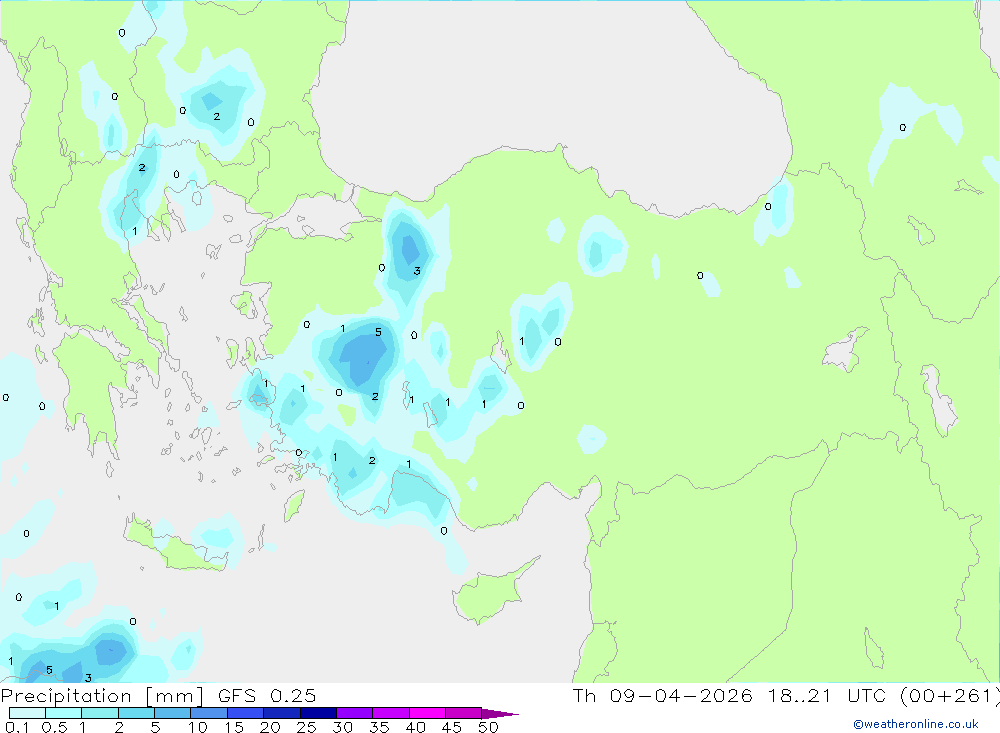Click the 15 legend scale label
Screen dimensions: 1000x733
pos(234,727)
